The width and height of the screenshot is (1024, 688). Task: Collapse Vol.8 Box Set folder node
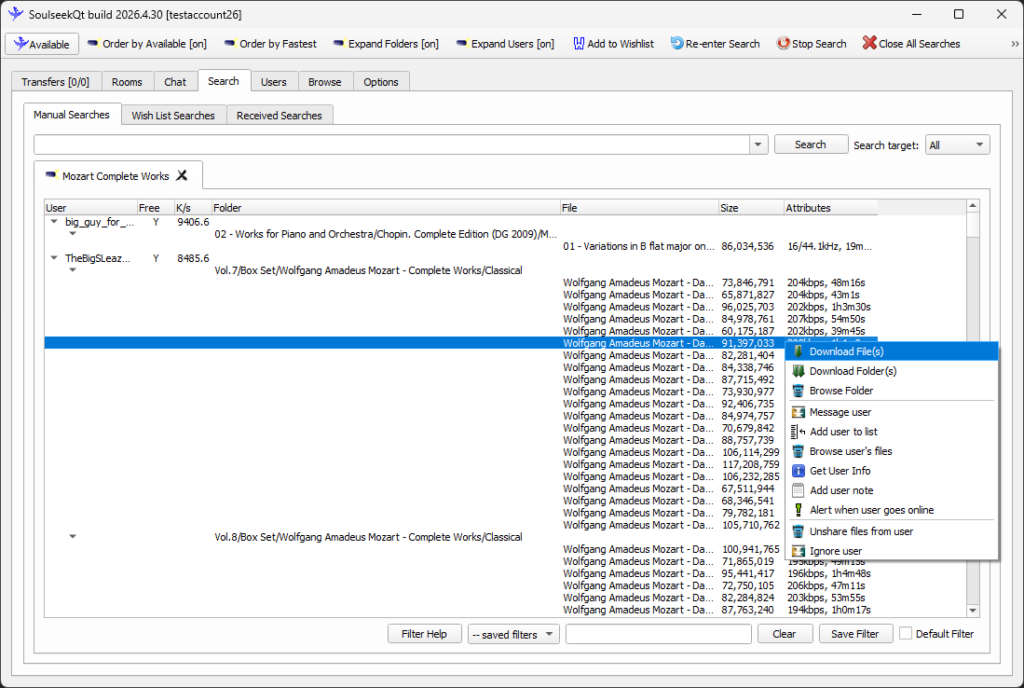[x=72, y=537]
